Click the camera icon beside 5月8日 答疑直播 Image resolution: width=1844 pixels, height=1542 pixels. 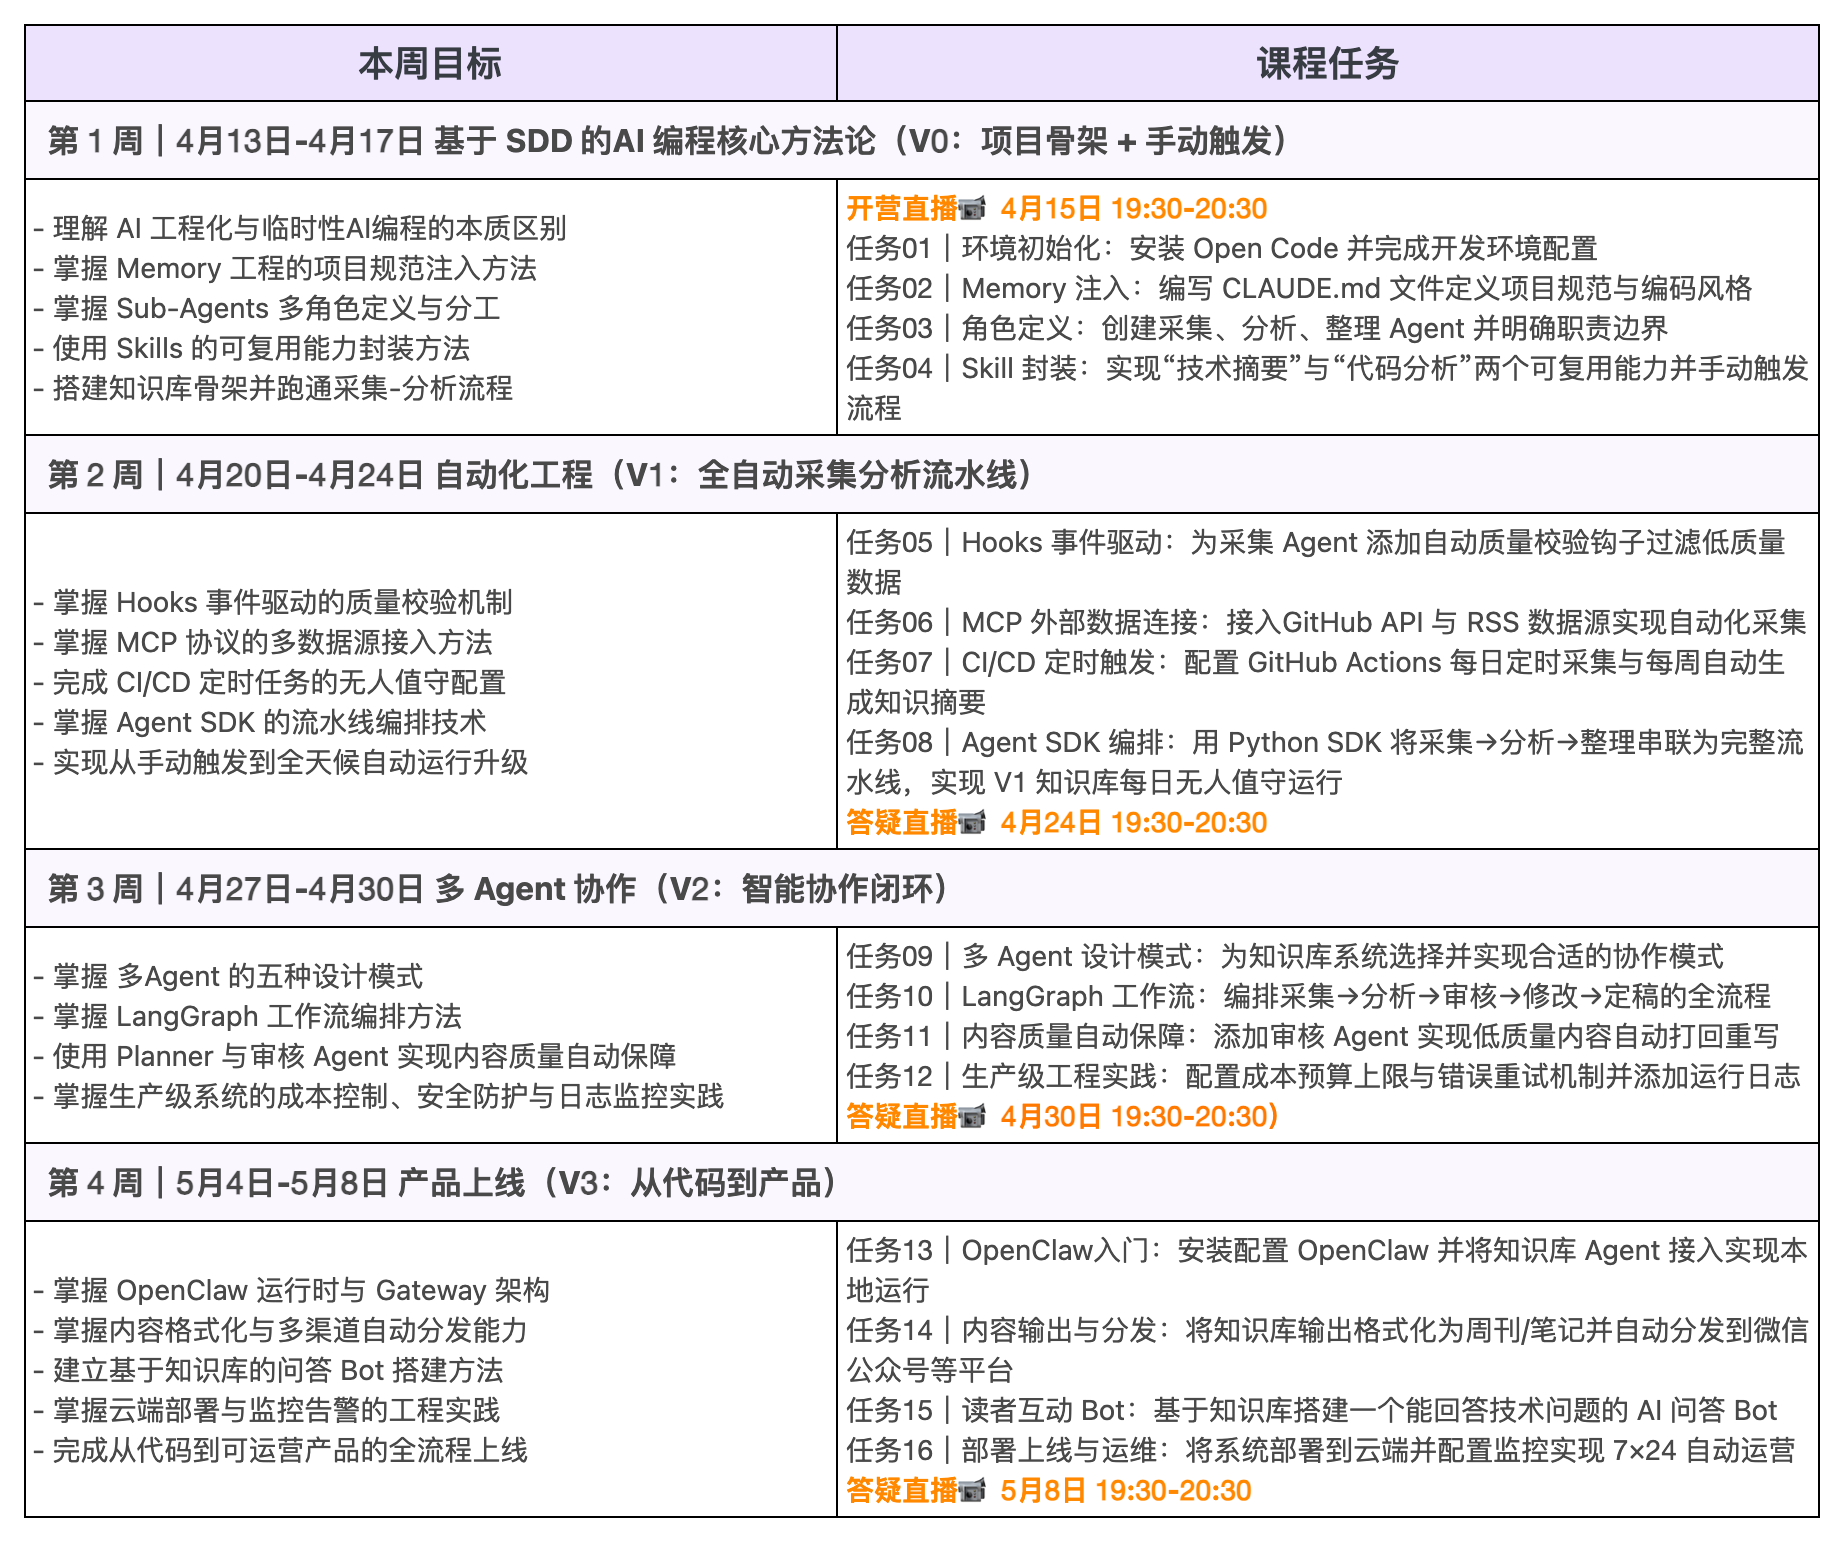click(970, 1490)
